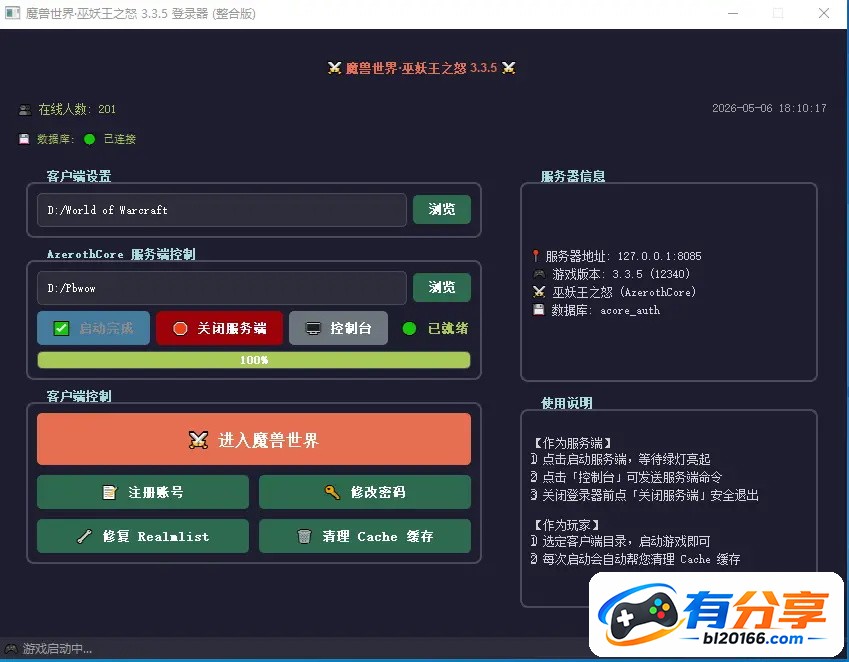The height and width of the screenshot is (662, 849).
Task: Click the left swords icon in the header title
Action: pos(335,68)
